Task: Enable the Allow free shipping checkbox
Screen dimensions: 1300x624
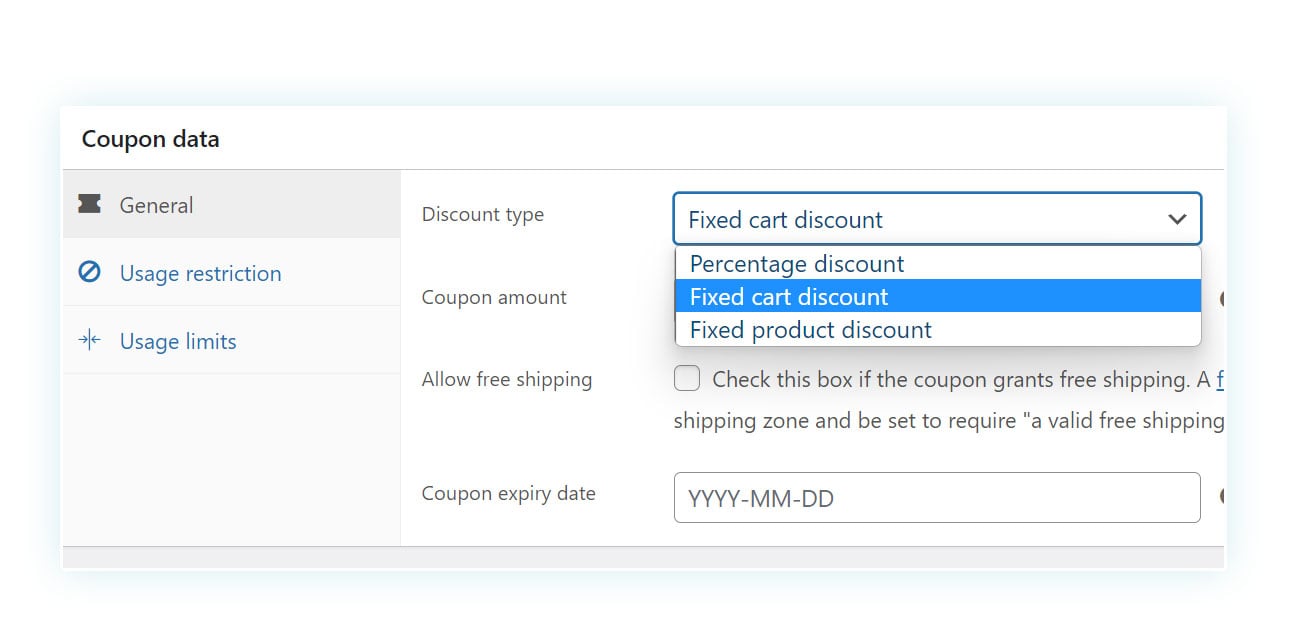Action: click(x=687, y=378)
